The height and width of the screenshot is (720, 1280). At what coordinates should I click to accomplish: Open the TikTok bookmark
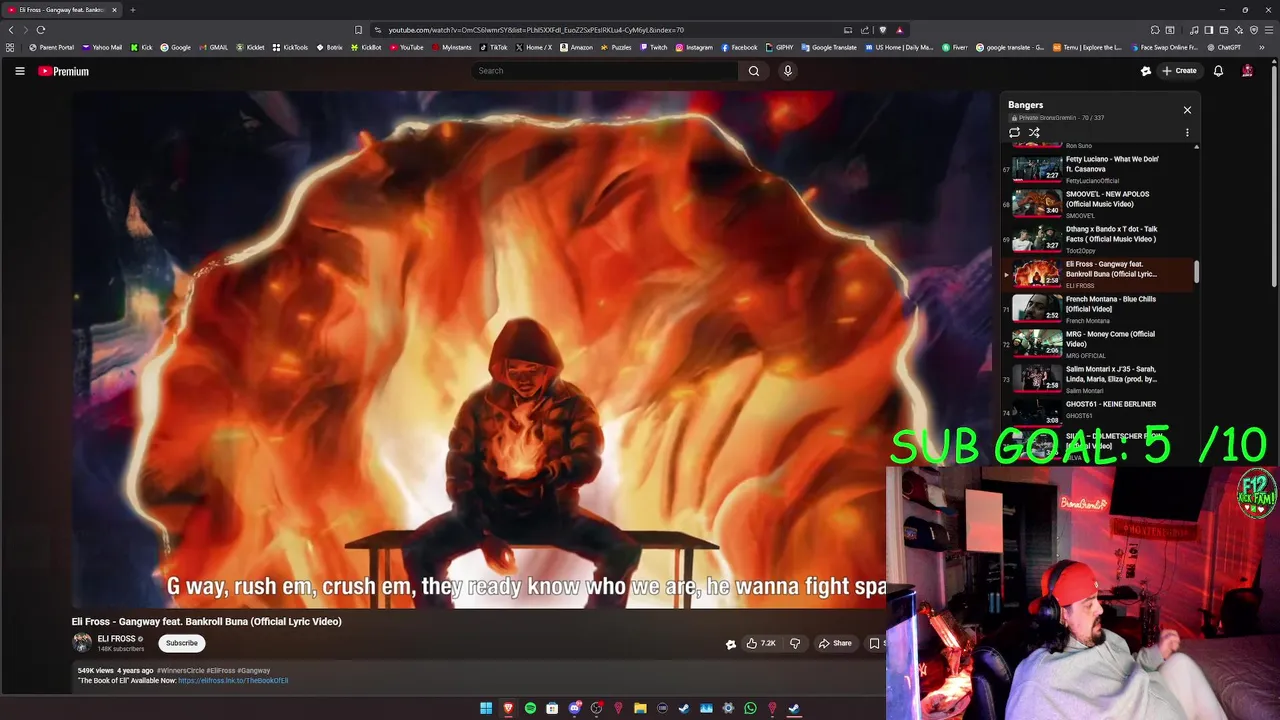493,47
